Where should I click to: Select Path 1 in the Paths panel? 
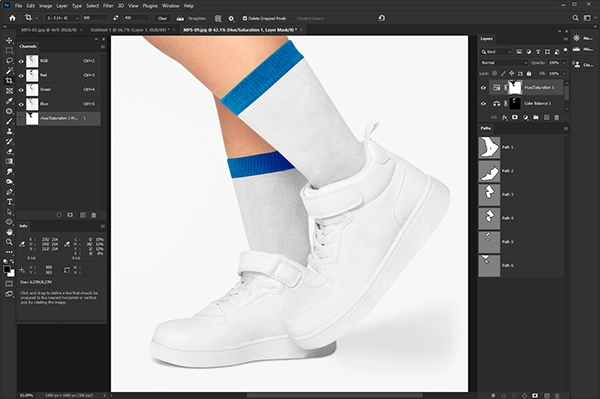coord(520,147)
